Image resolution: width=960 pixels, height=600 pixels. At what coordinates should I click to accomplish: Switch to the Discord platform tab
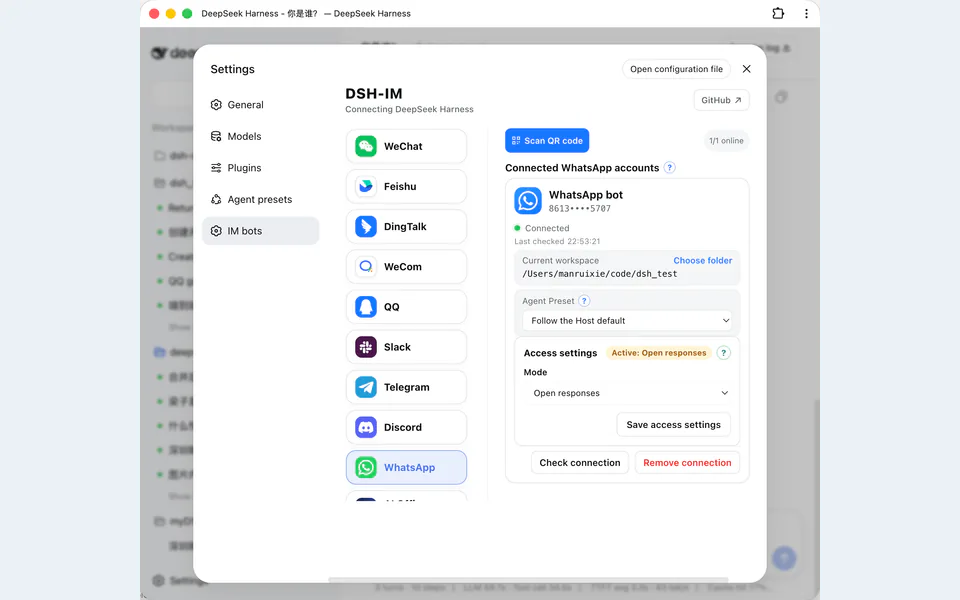click(x=407, y=427)
